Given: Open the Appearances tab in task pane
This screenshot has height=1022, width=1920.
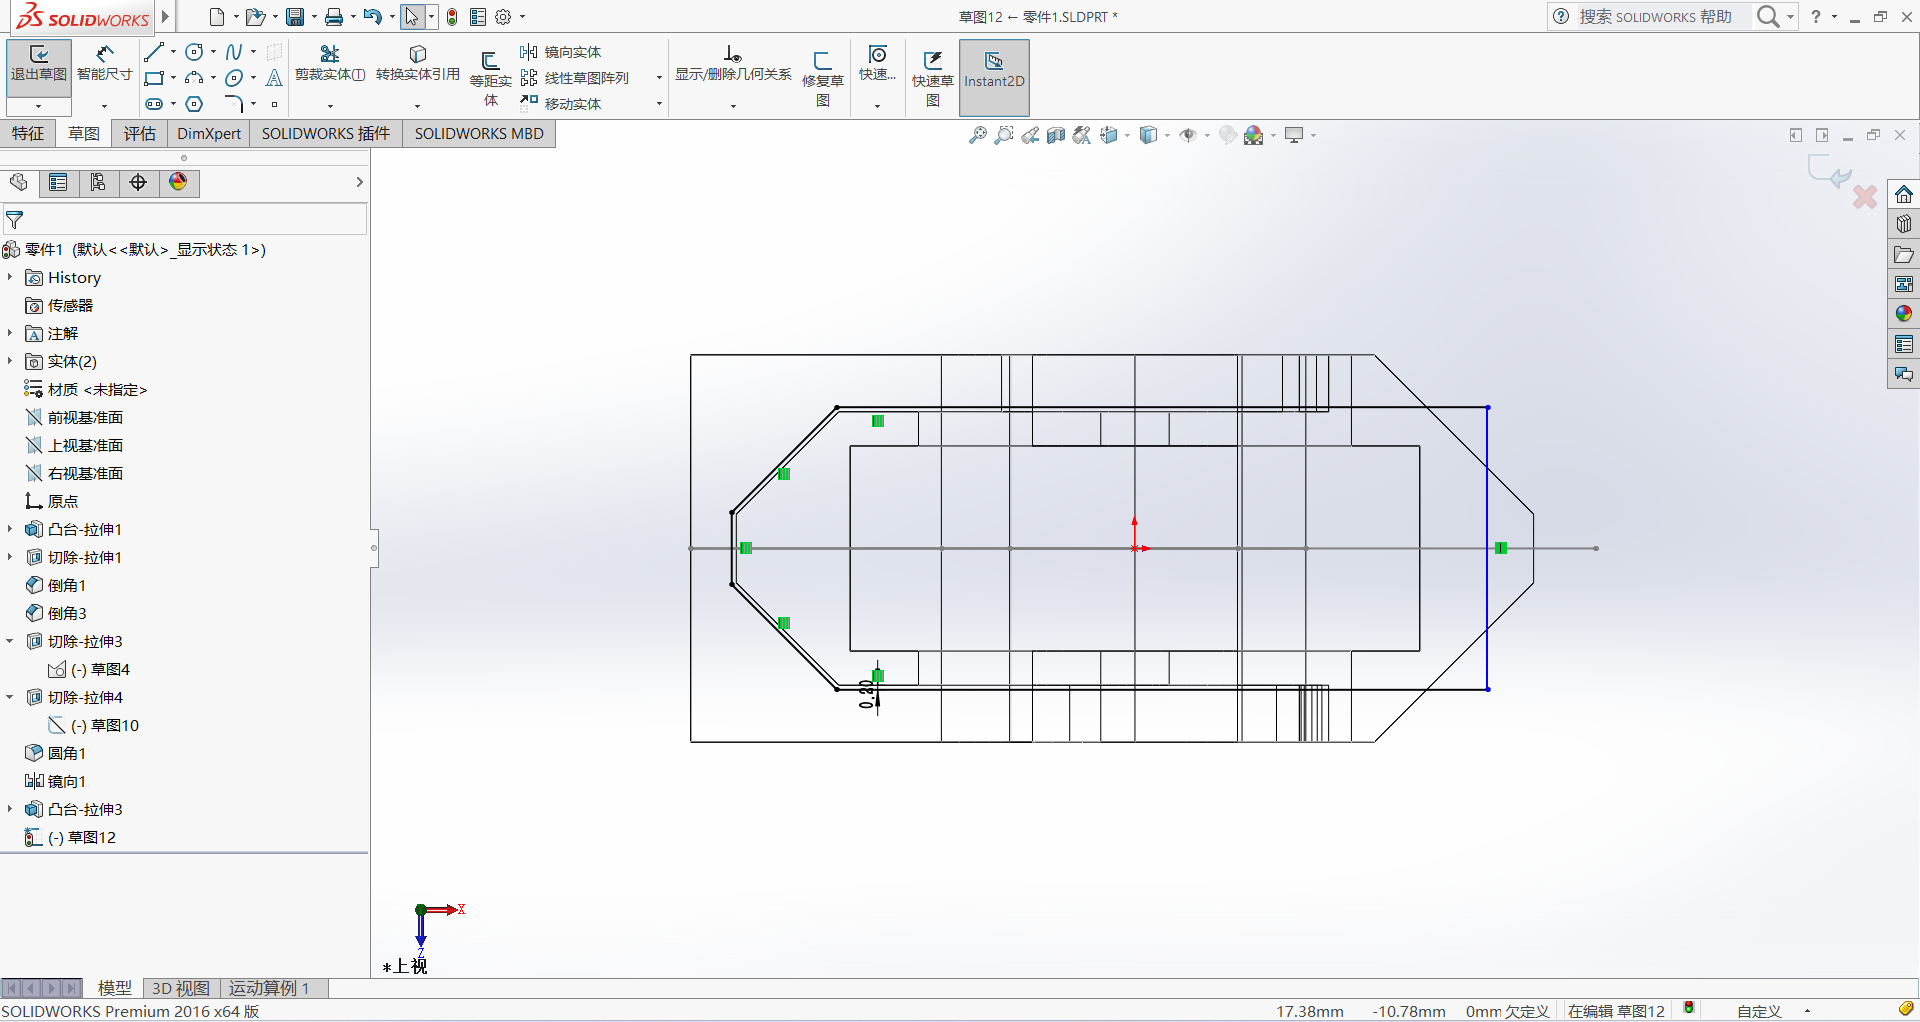Looking at the screenshot, I should point(1903,314).
